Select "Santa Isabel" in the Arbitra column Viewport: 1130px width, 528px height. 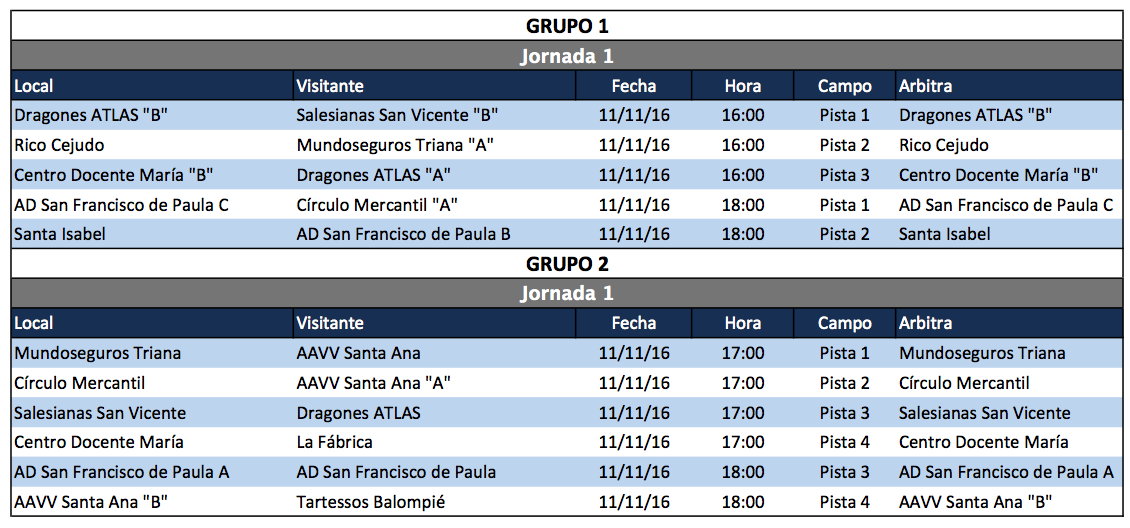(944, 235)
